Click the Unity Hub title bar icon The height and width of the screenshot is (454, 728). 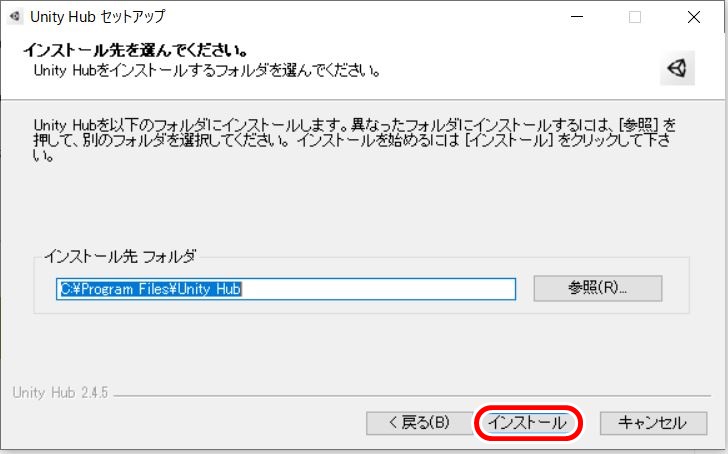pyautogui.click(x=15, y=17)
